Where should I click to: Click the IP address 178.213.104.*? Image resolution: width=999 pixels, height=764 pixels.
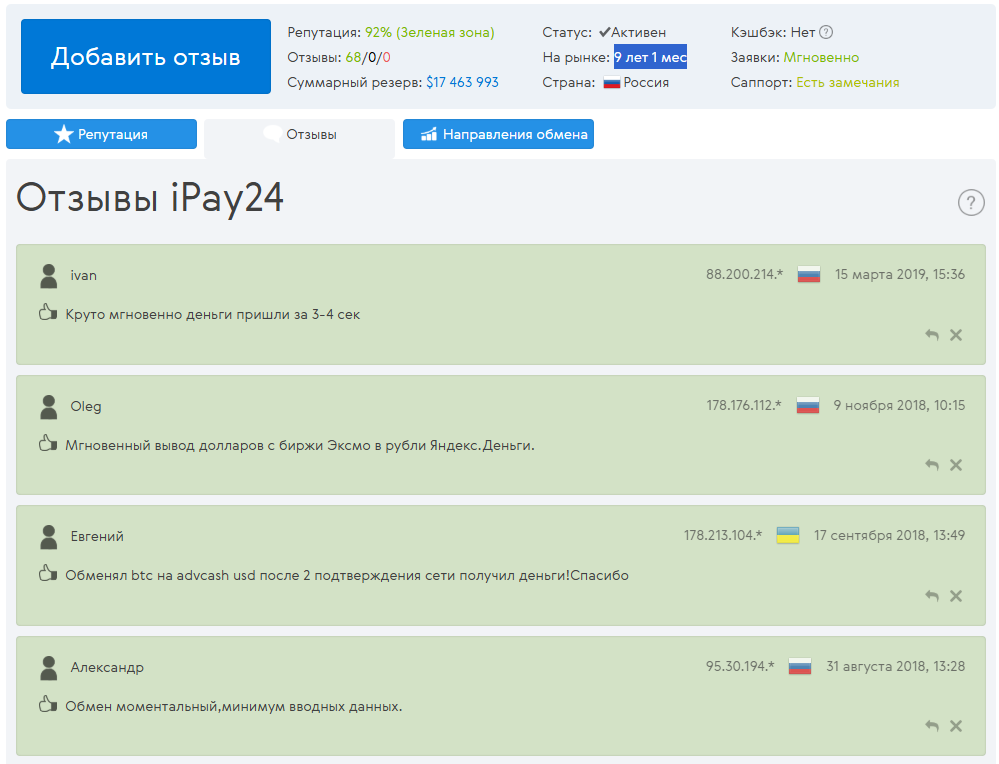click(722, 535)
